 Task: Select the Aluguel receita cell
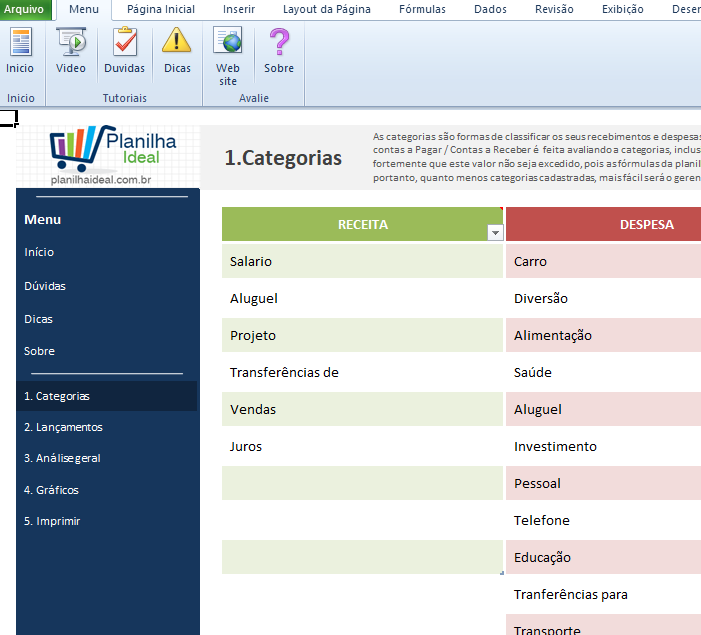pyautogui.click(x=362, y=298)
